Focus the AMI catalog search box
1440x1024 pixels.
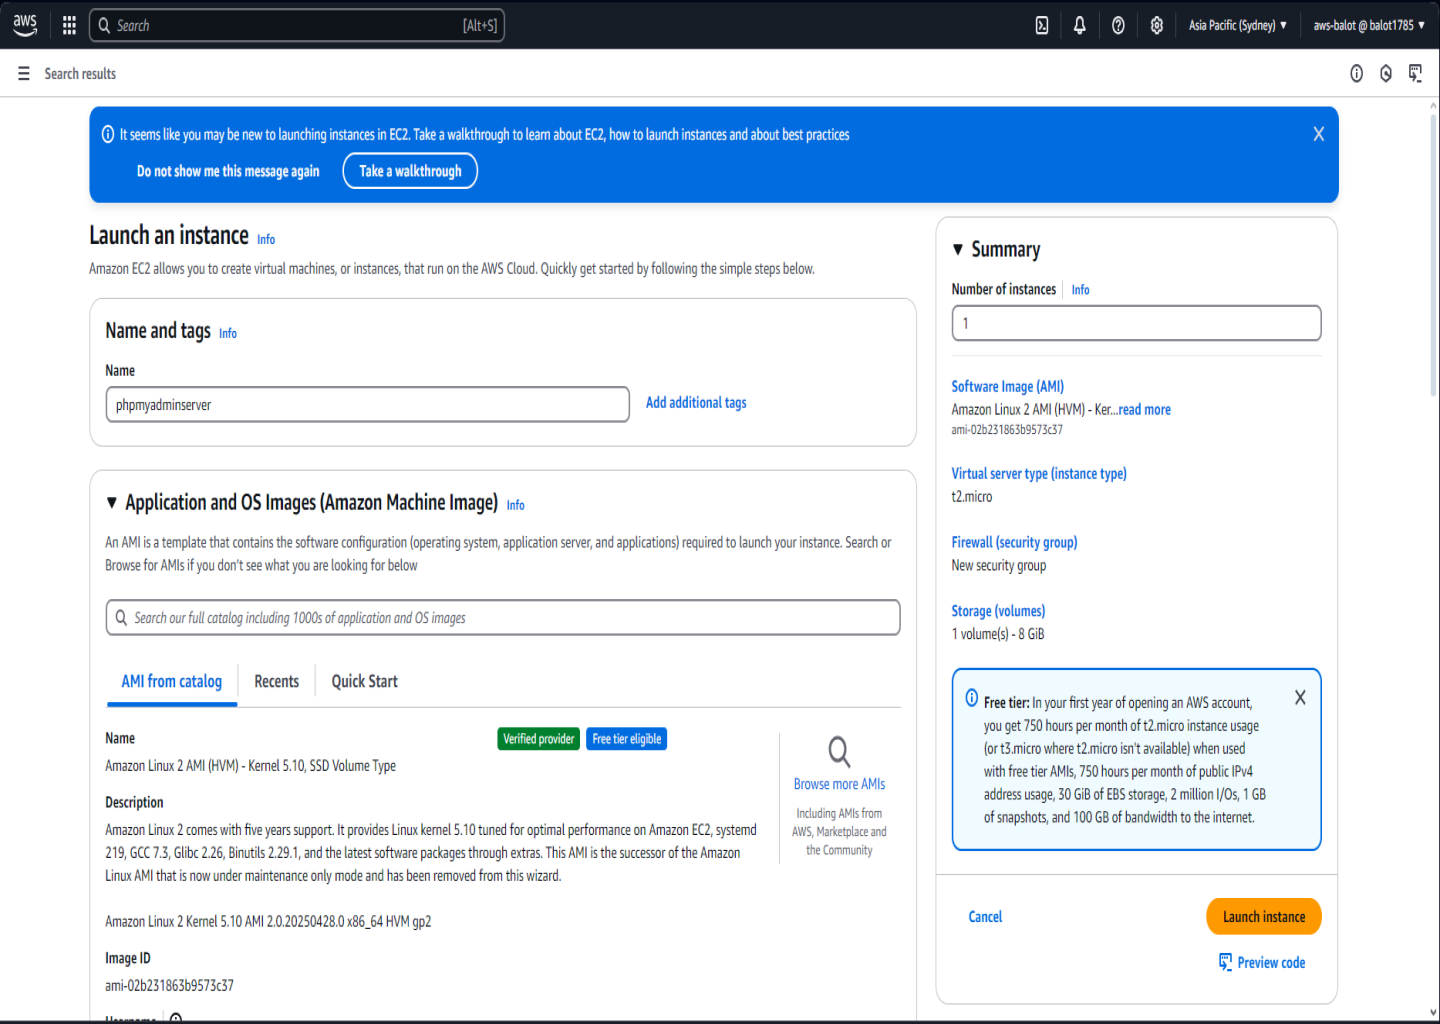(x=503, y=618)
